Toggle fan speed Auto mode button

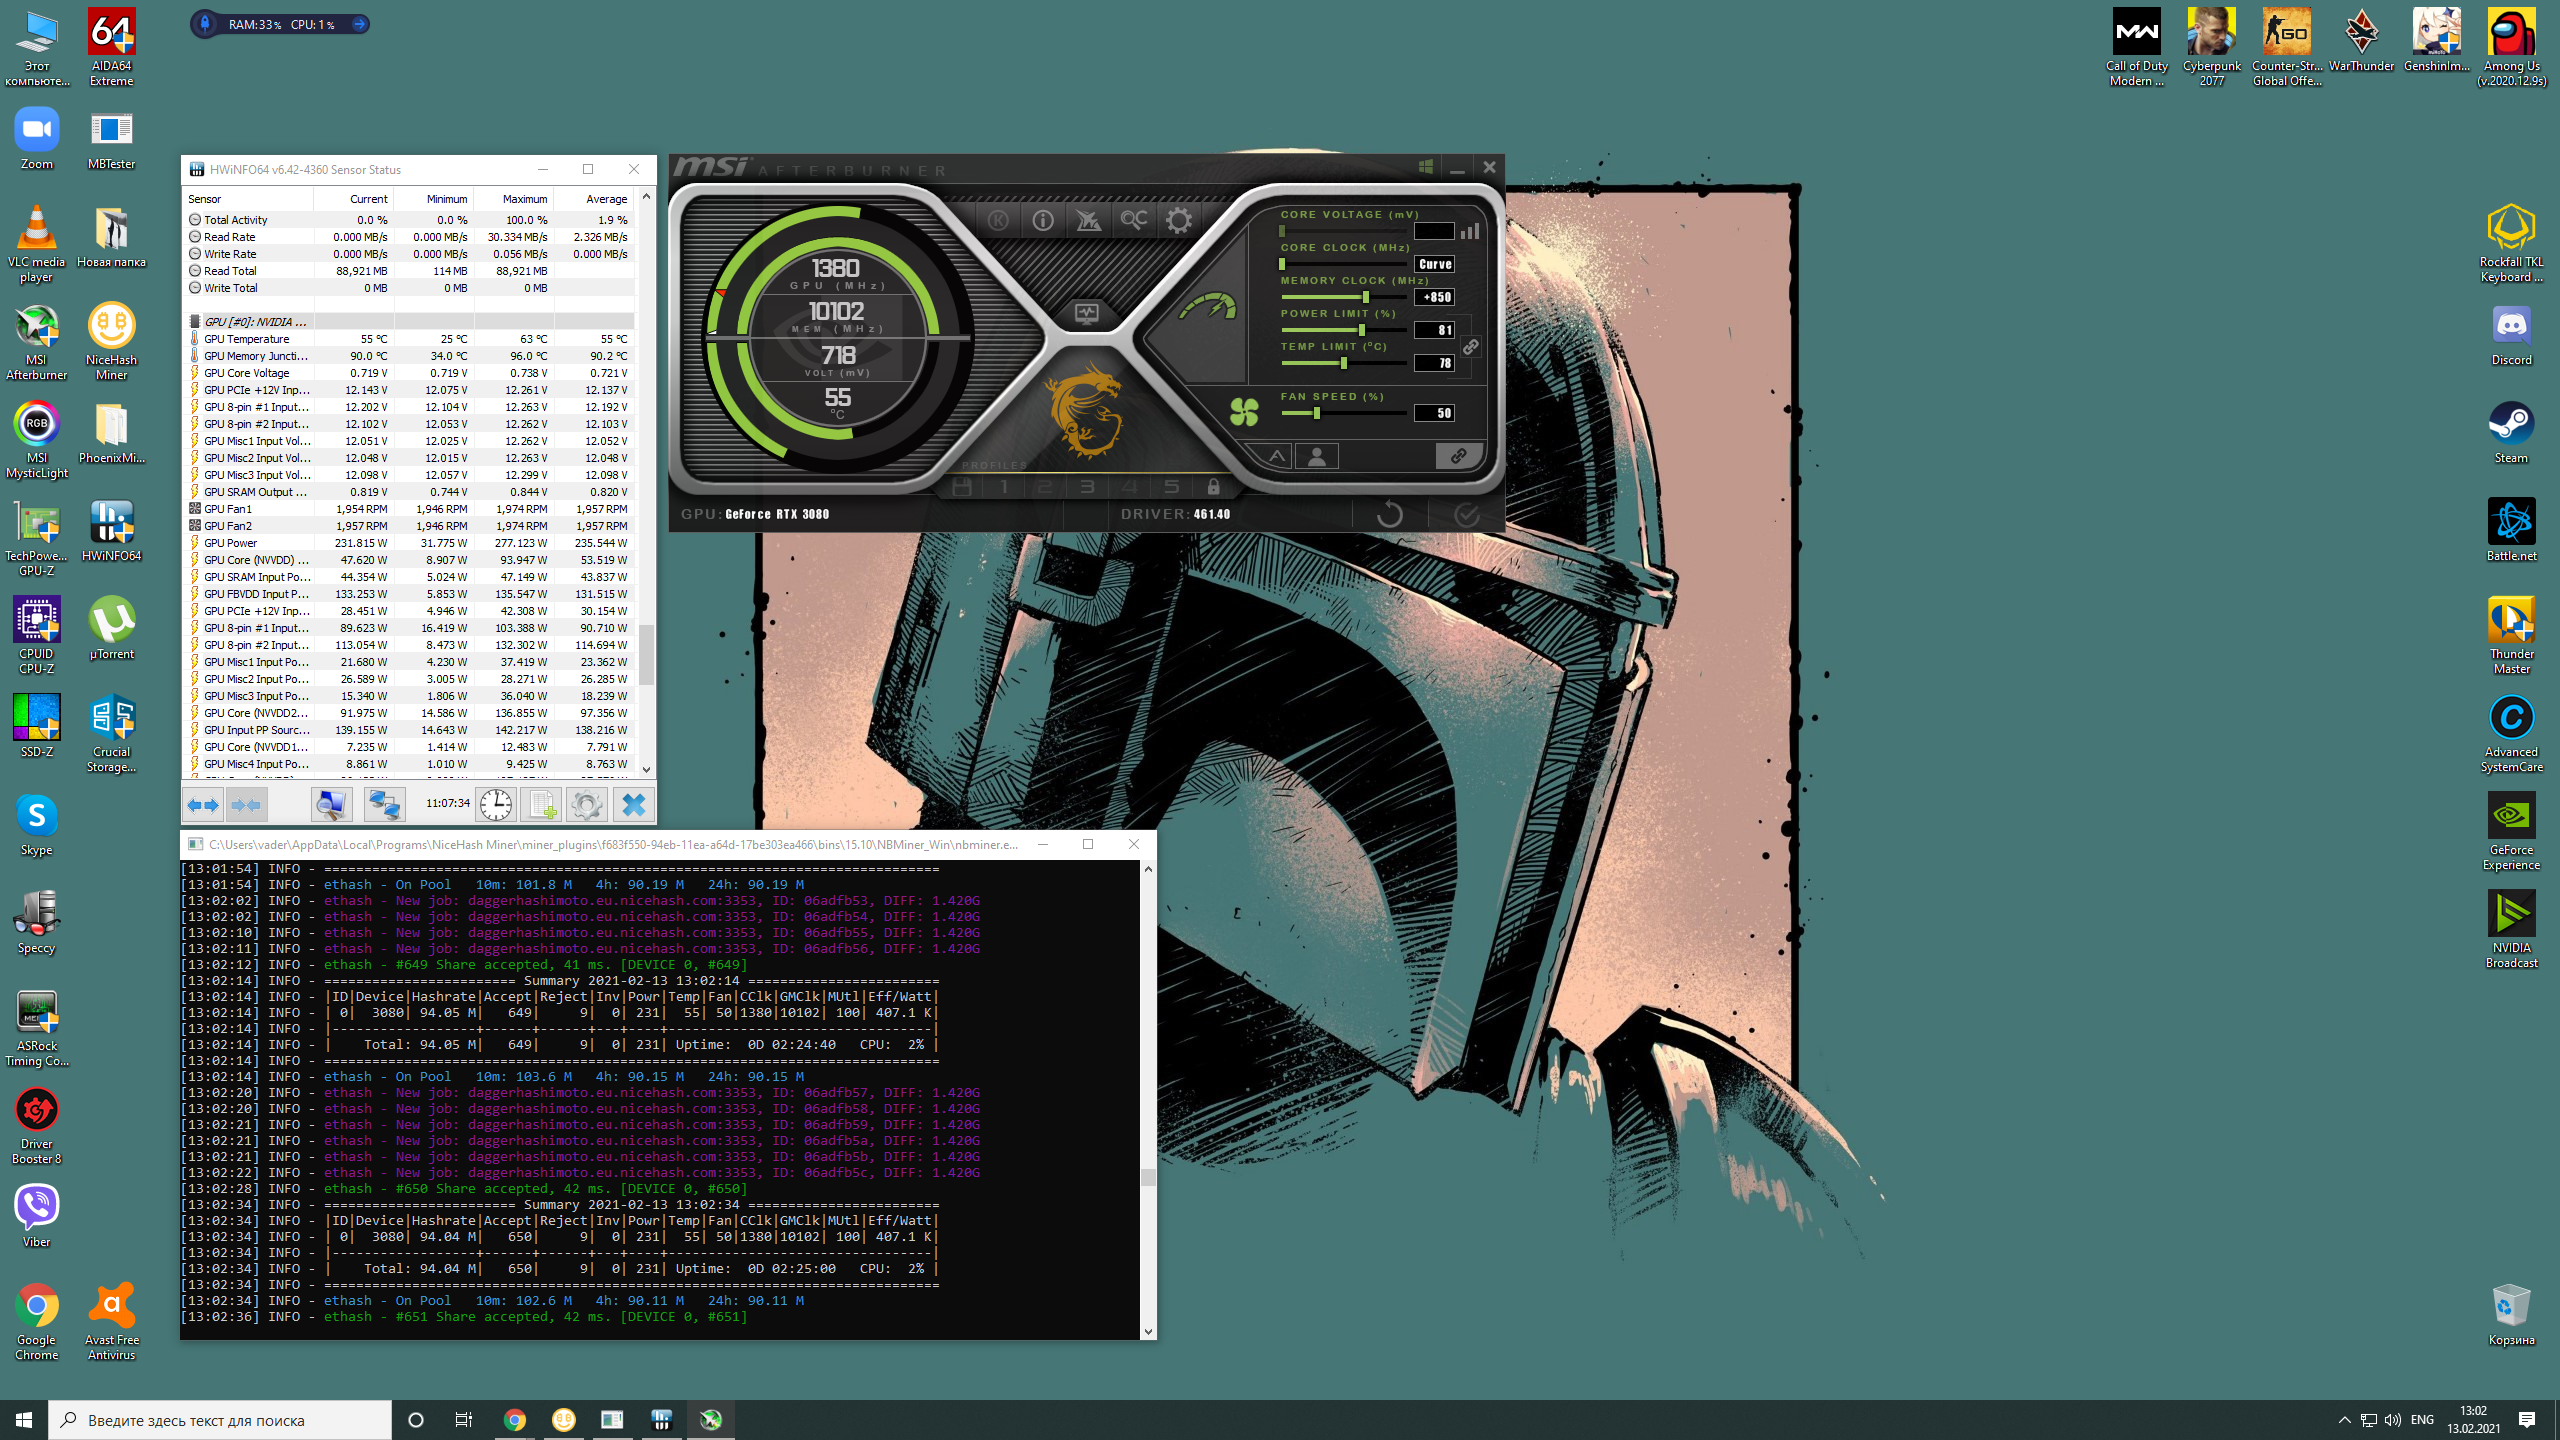pos(1277,457)
